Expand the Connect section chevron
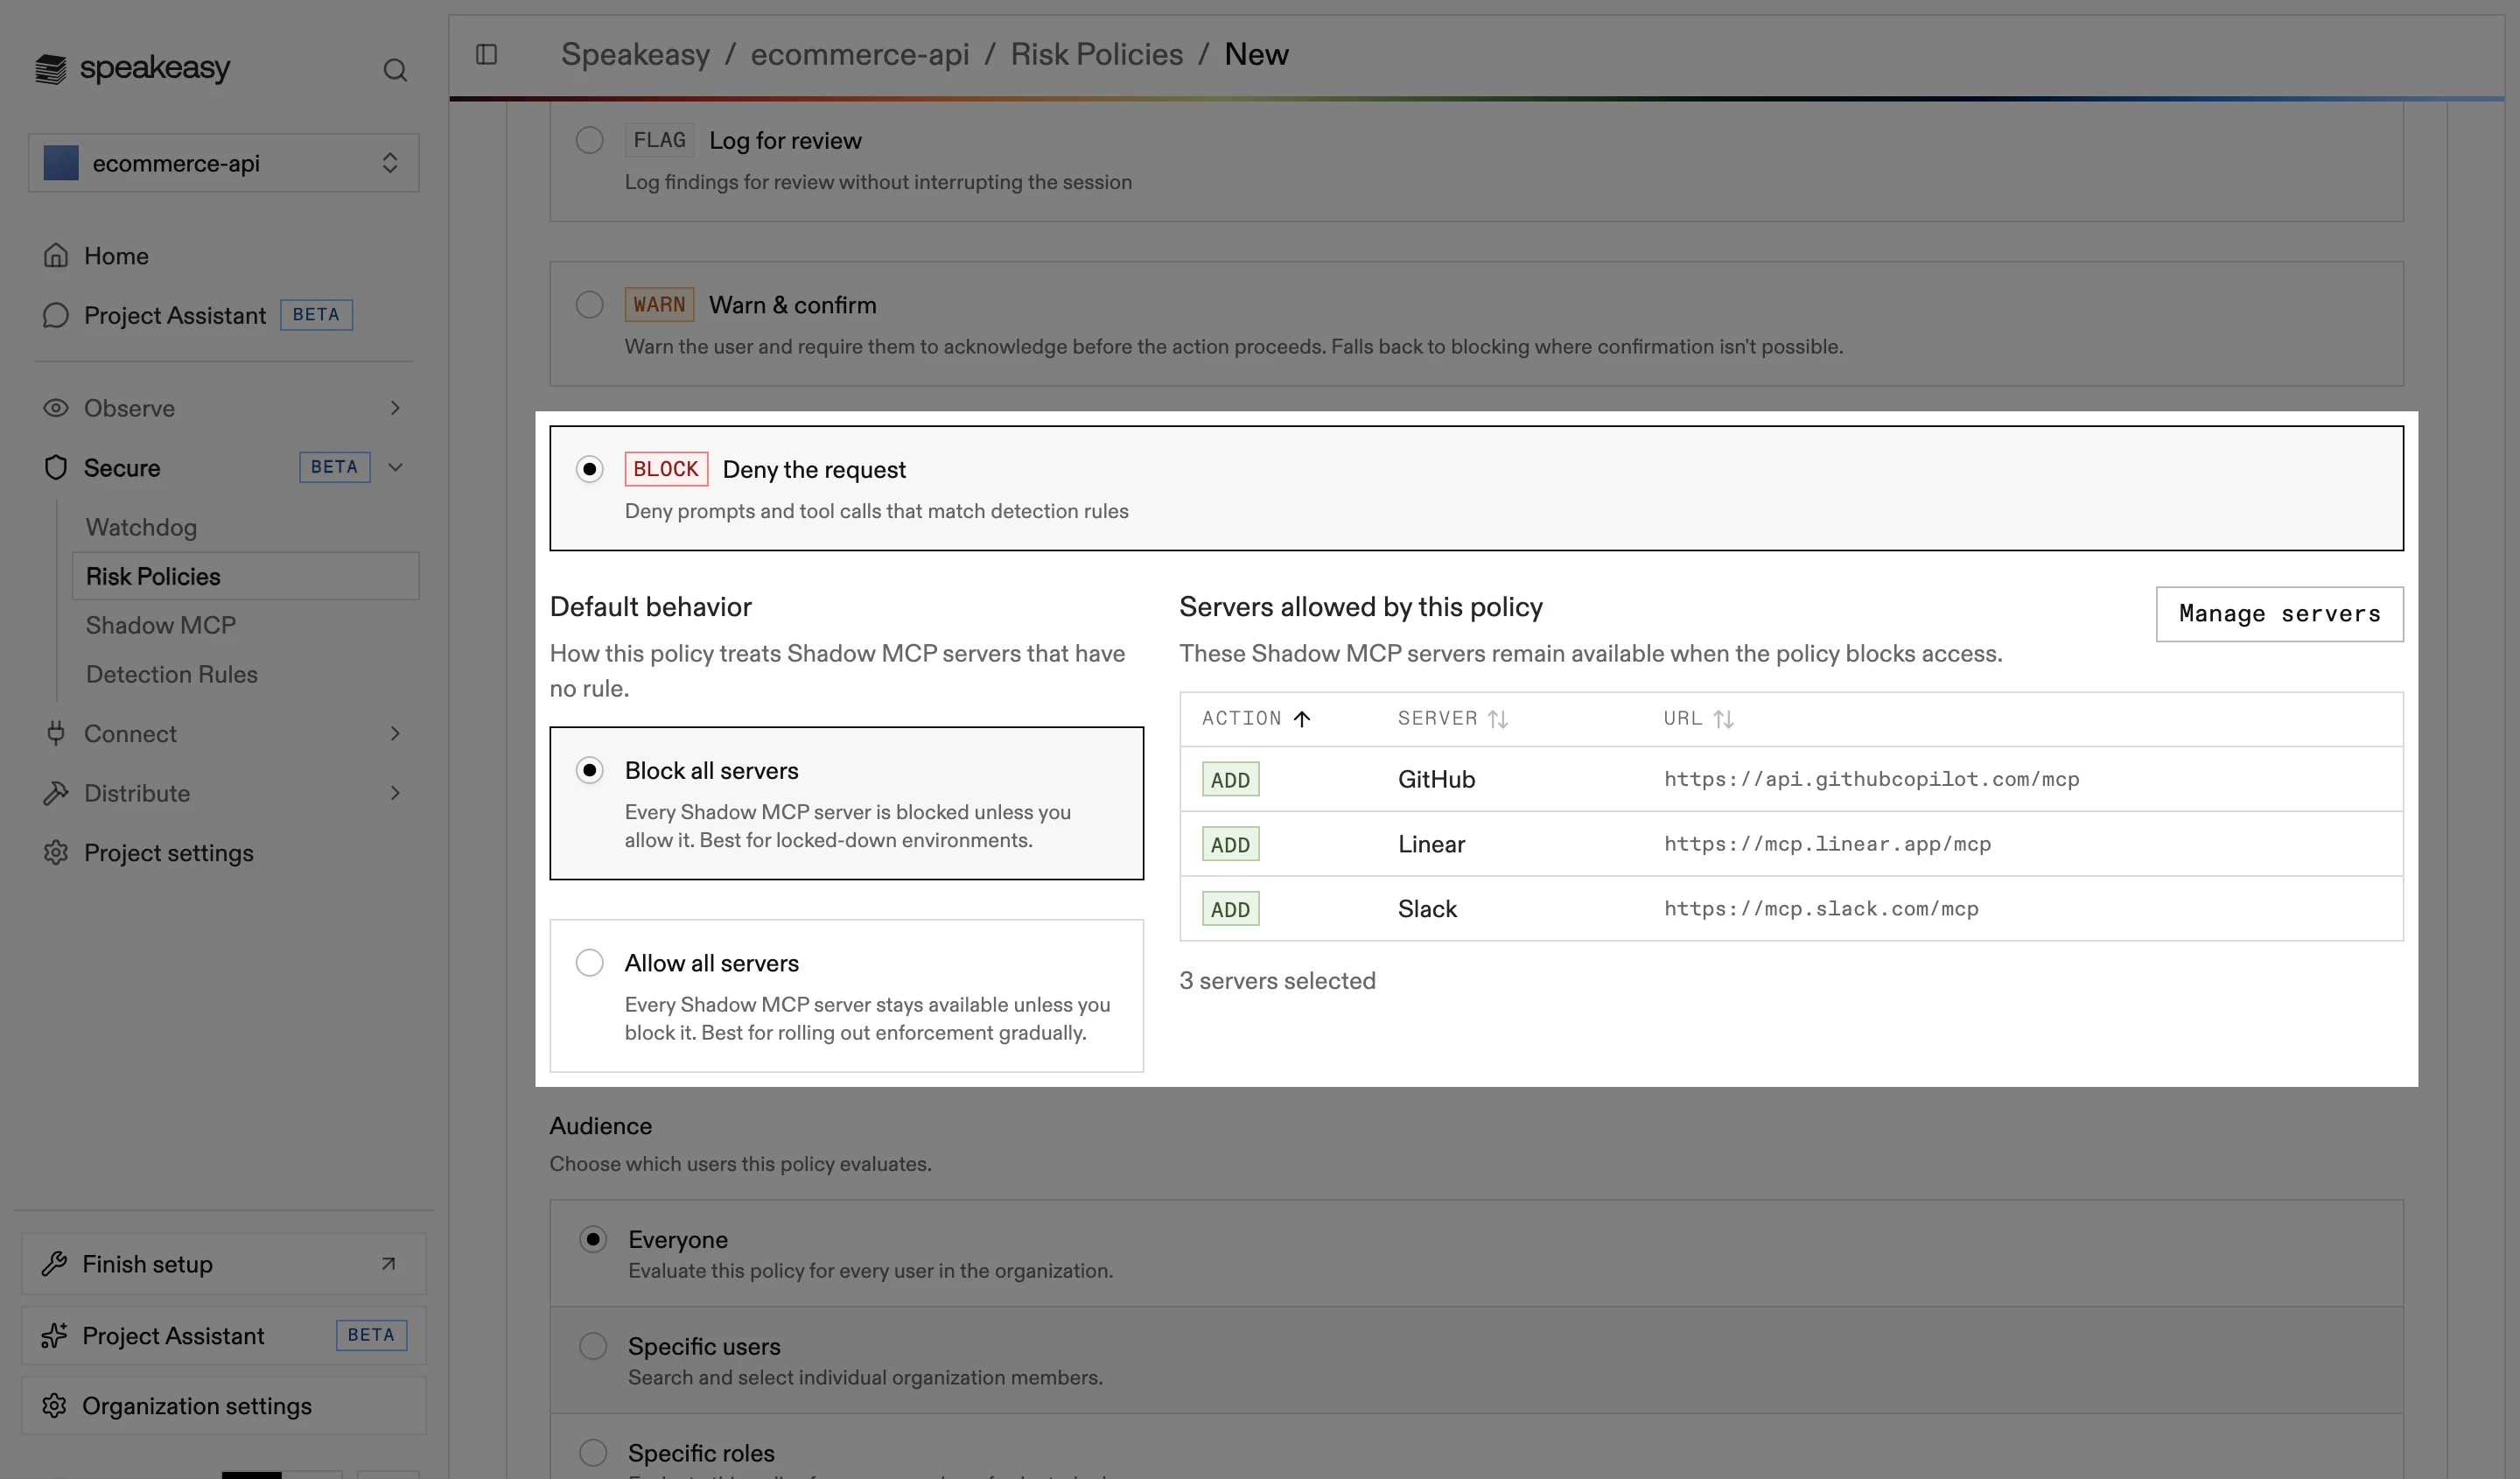This screenshot has width=2520, height=1479. coord(395,733)
